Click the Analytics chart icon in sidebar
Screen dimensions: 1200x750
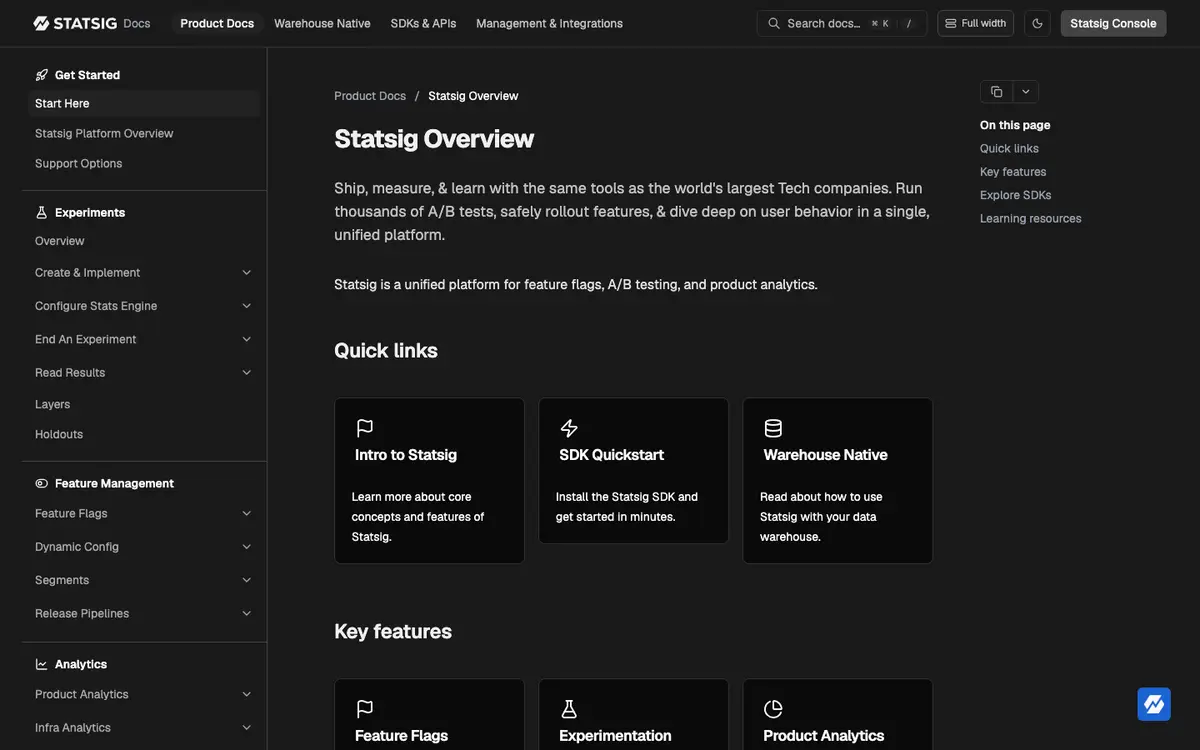42,664
